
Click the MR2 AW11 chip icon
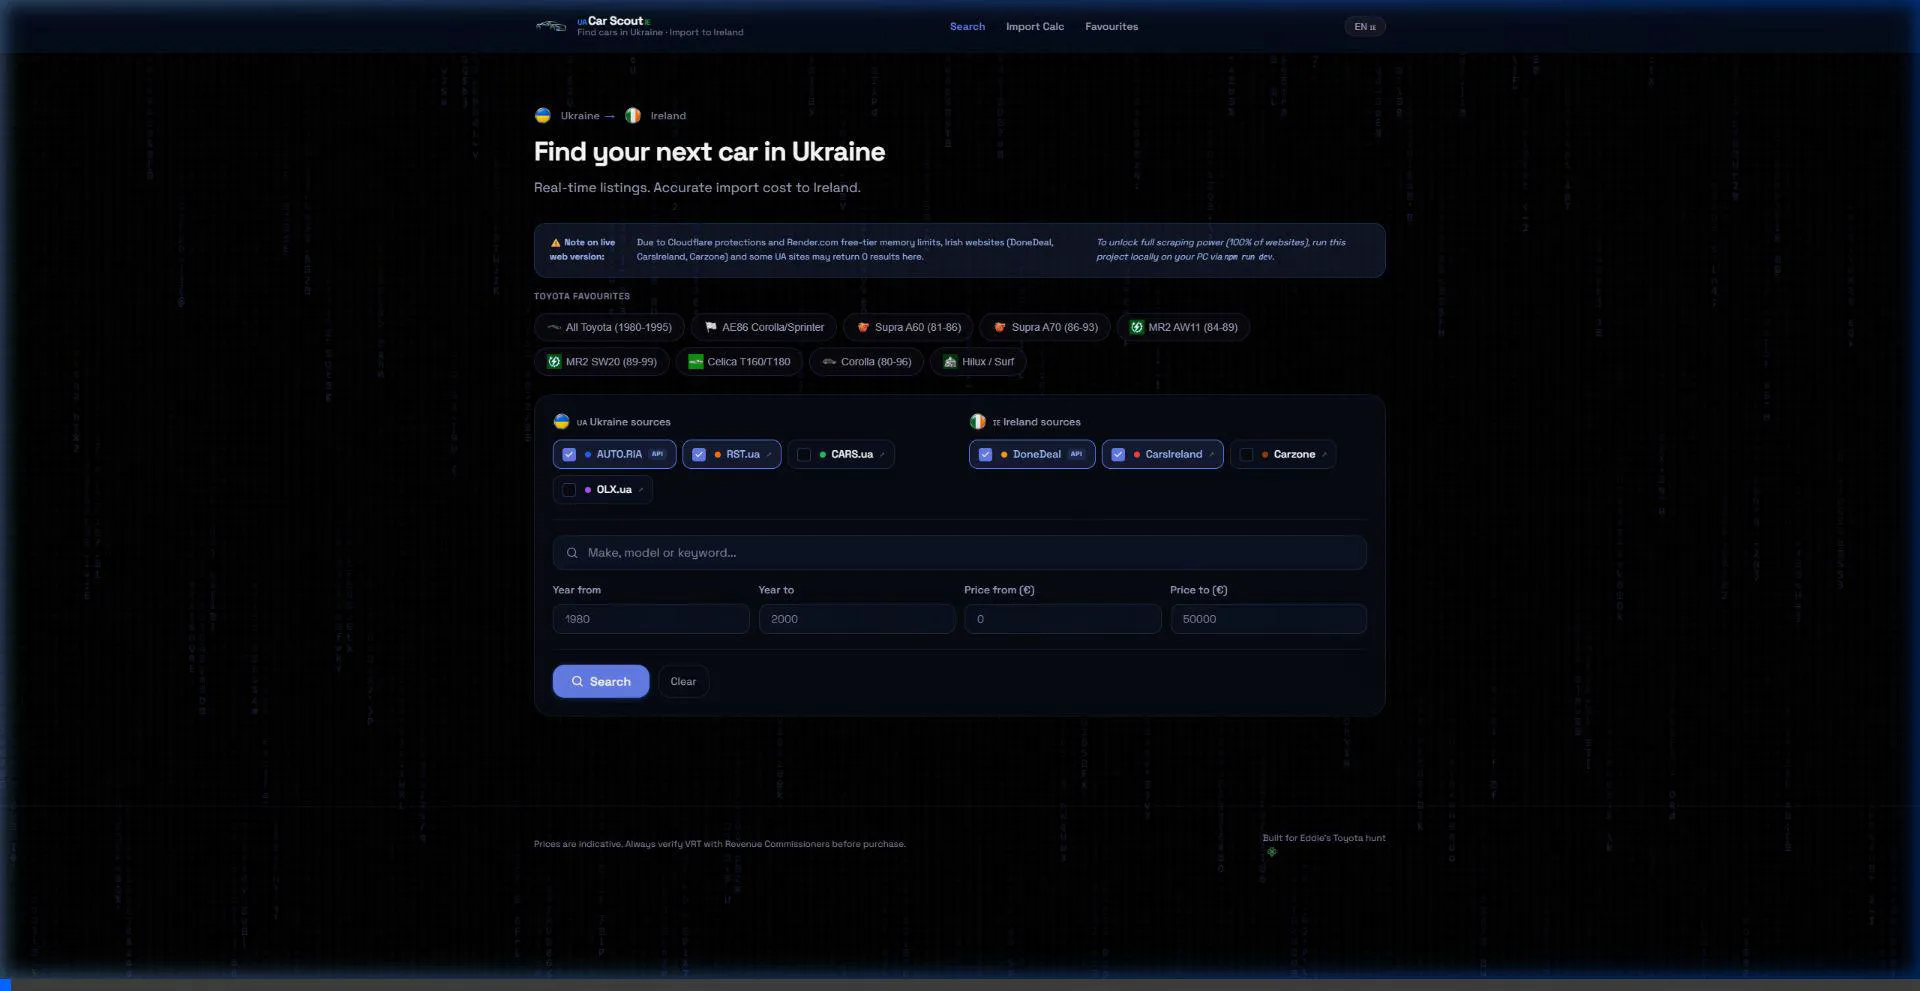[x=1137, y=327]
